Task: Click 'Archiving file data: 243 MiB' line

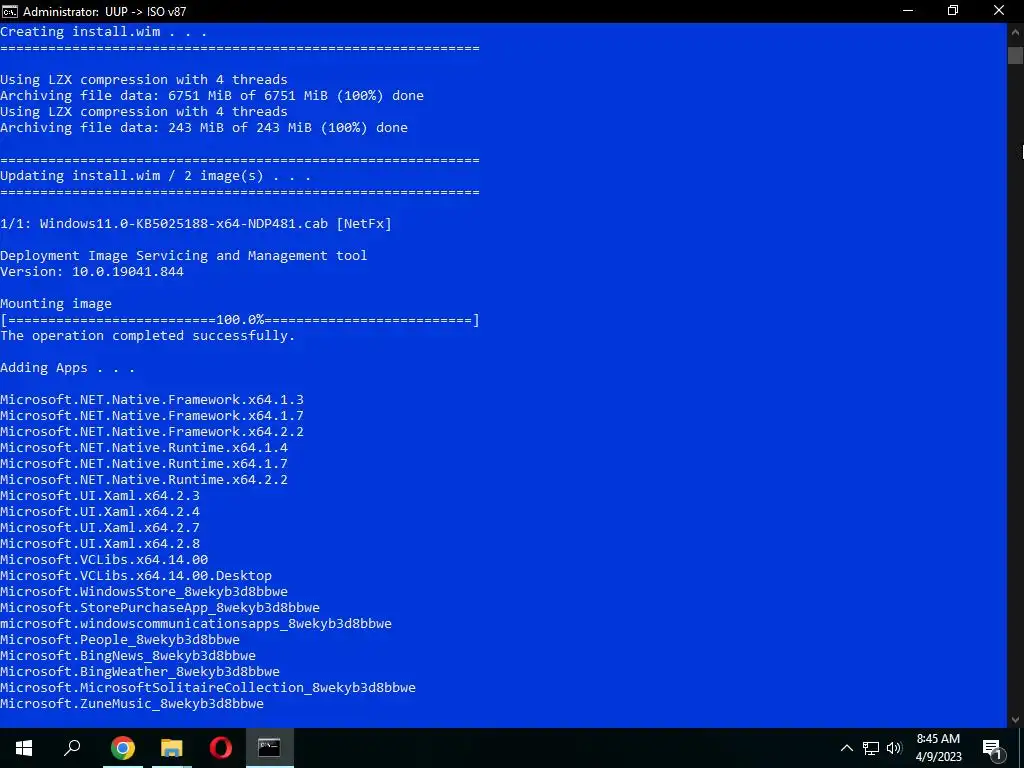Action: click(204, 127)
